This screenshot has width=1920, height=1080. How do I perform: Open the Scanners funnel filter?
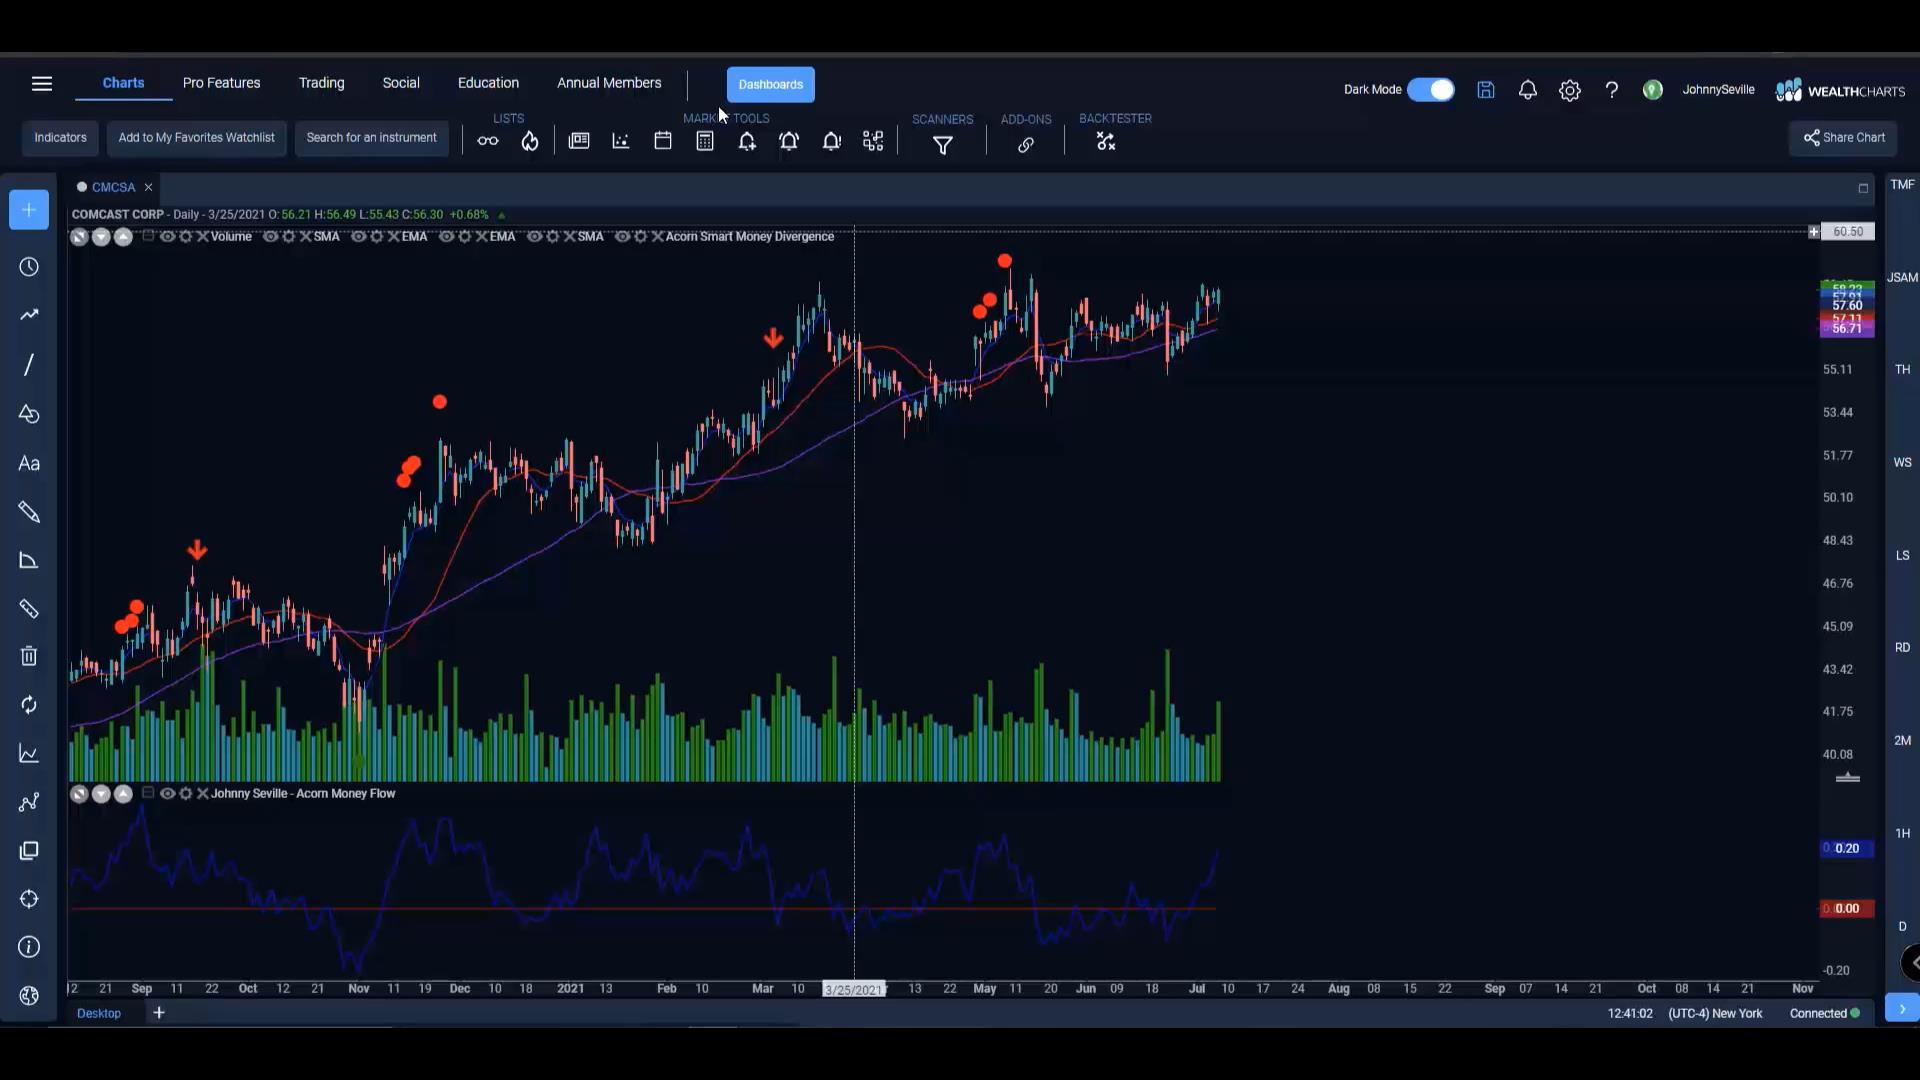pos(942,145)
